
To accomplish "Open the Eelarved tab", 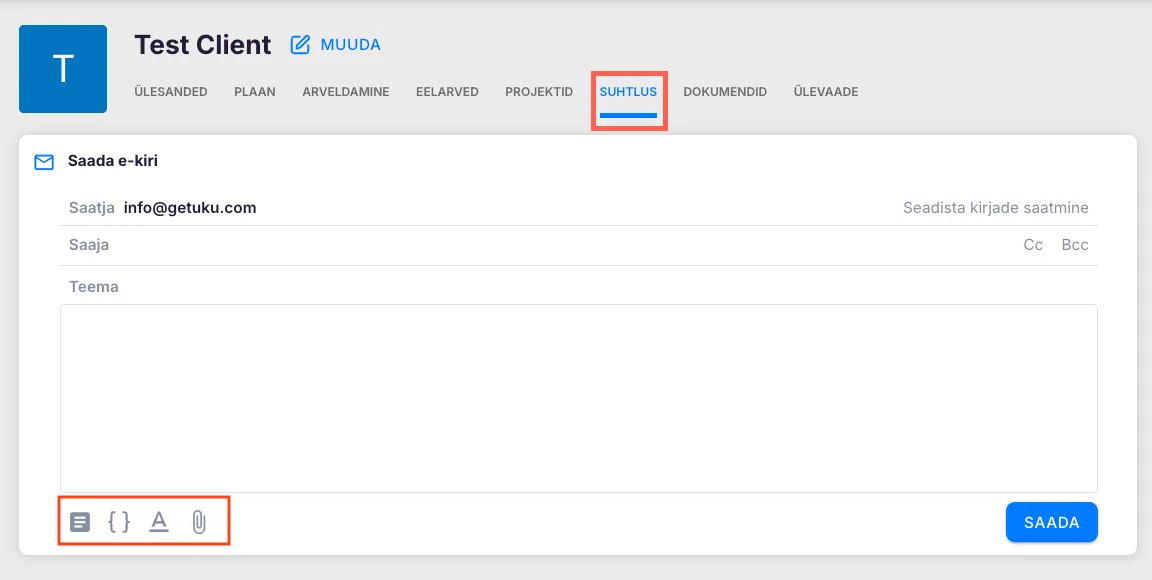I will (x=447, y=92).
